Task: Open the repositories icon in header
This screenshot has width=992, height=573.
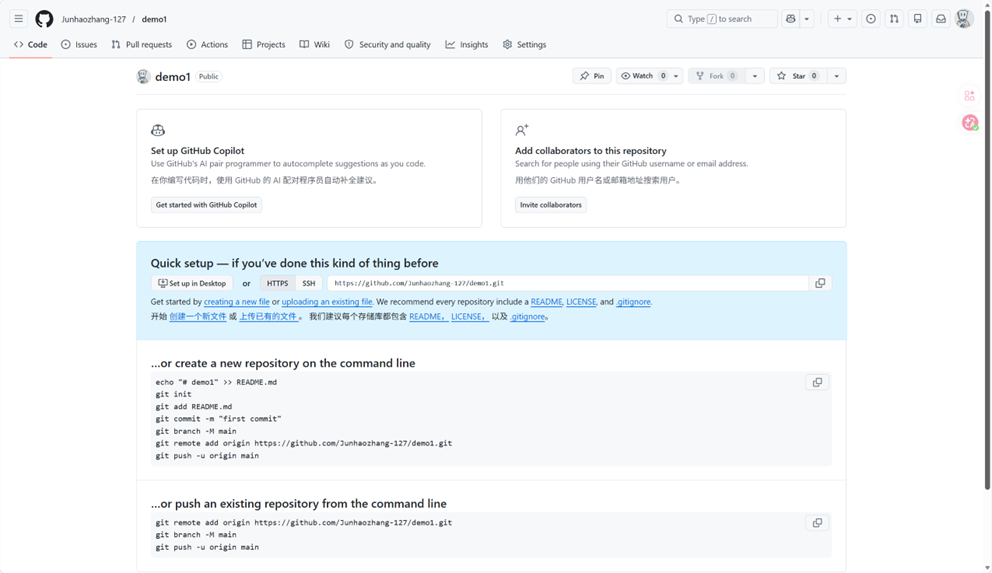Action: coord(917,19)
